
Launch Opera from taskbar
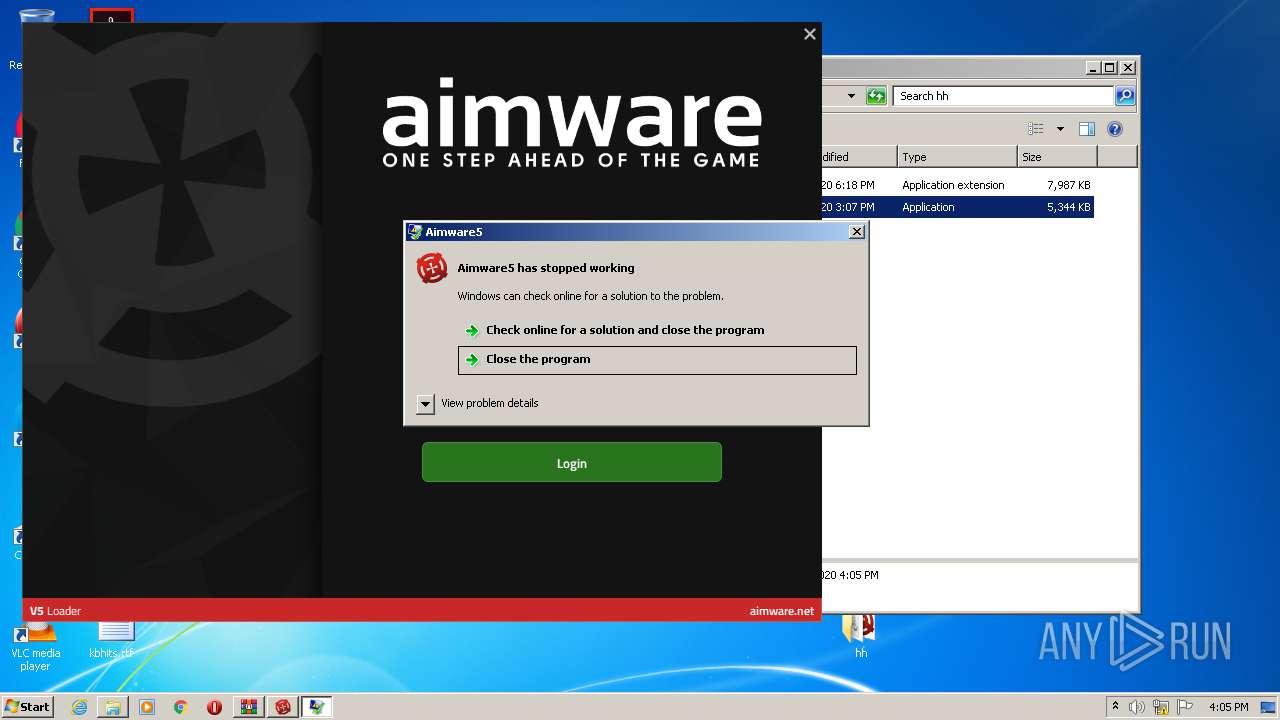[x=214, y=707]
